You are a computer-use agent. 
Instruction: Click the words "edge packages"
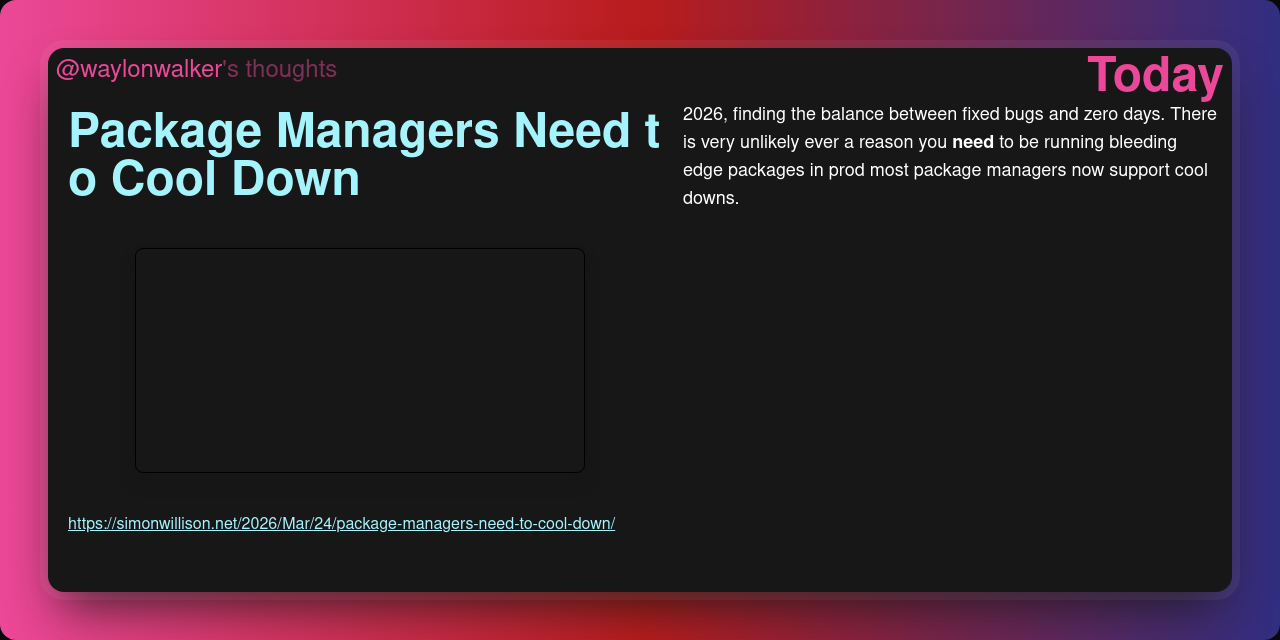(x=745, y=170)
